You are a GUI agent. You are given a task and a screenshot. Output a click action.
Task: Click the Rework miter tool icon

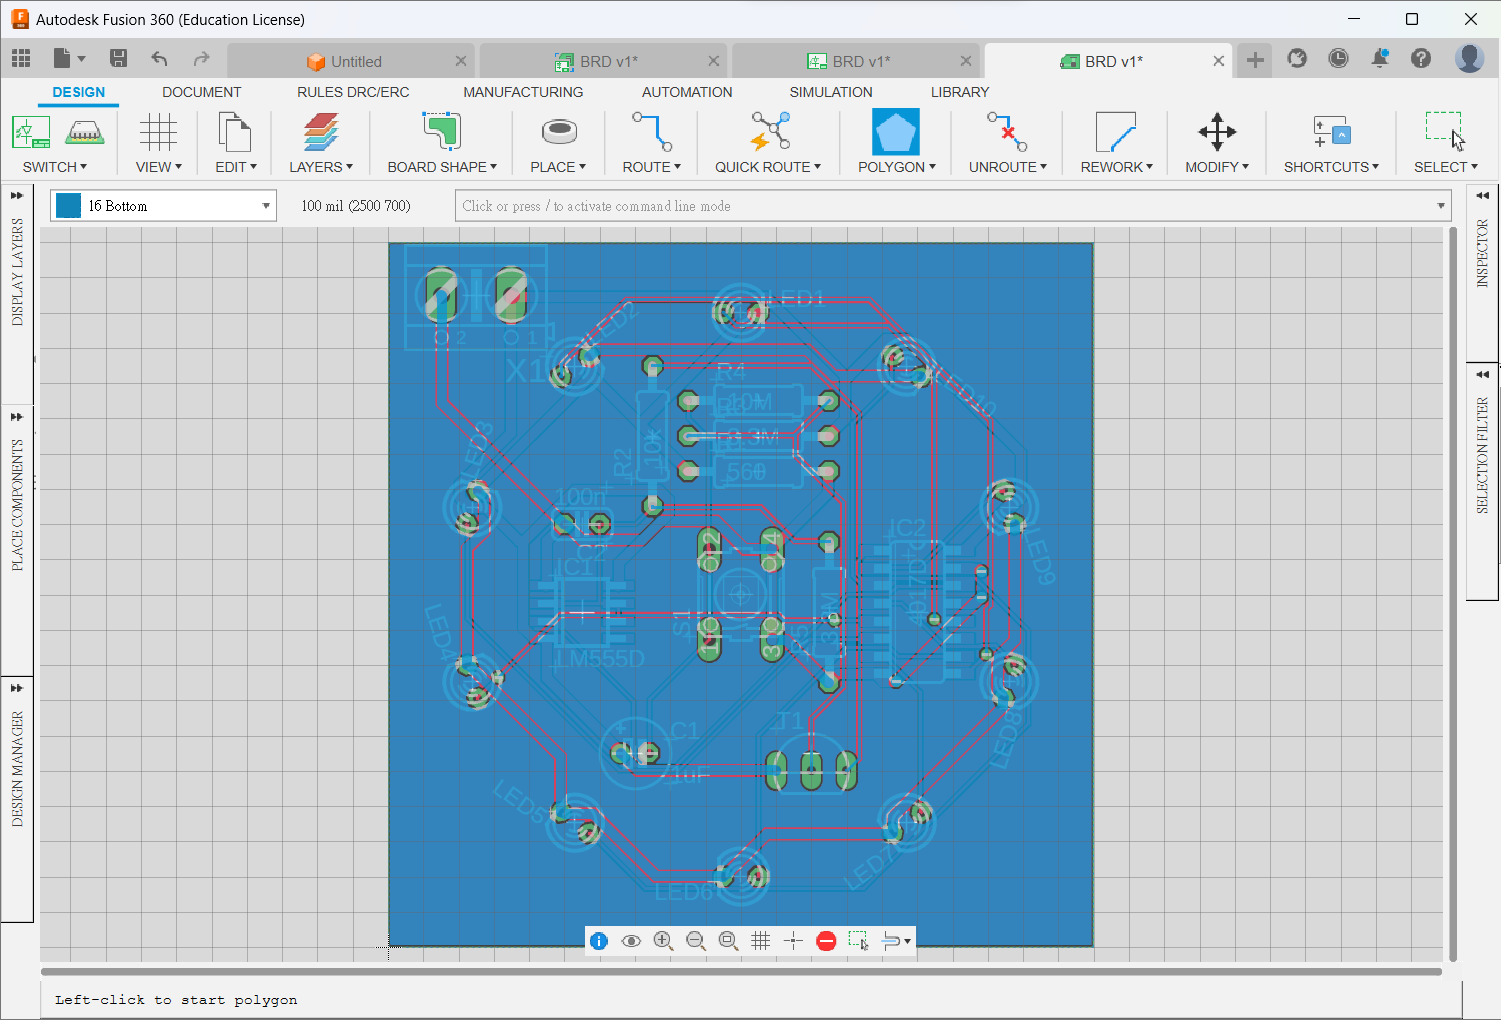click(x=1115, y=133)
